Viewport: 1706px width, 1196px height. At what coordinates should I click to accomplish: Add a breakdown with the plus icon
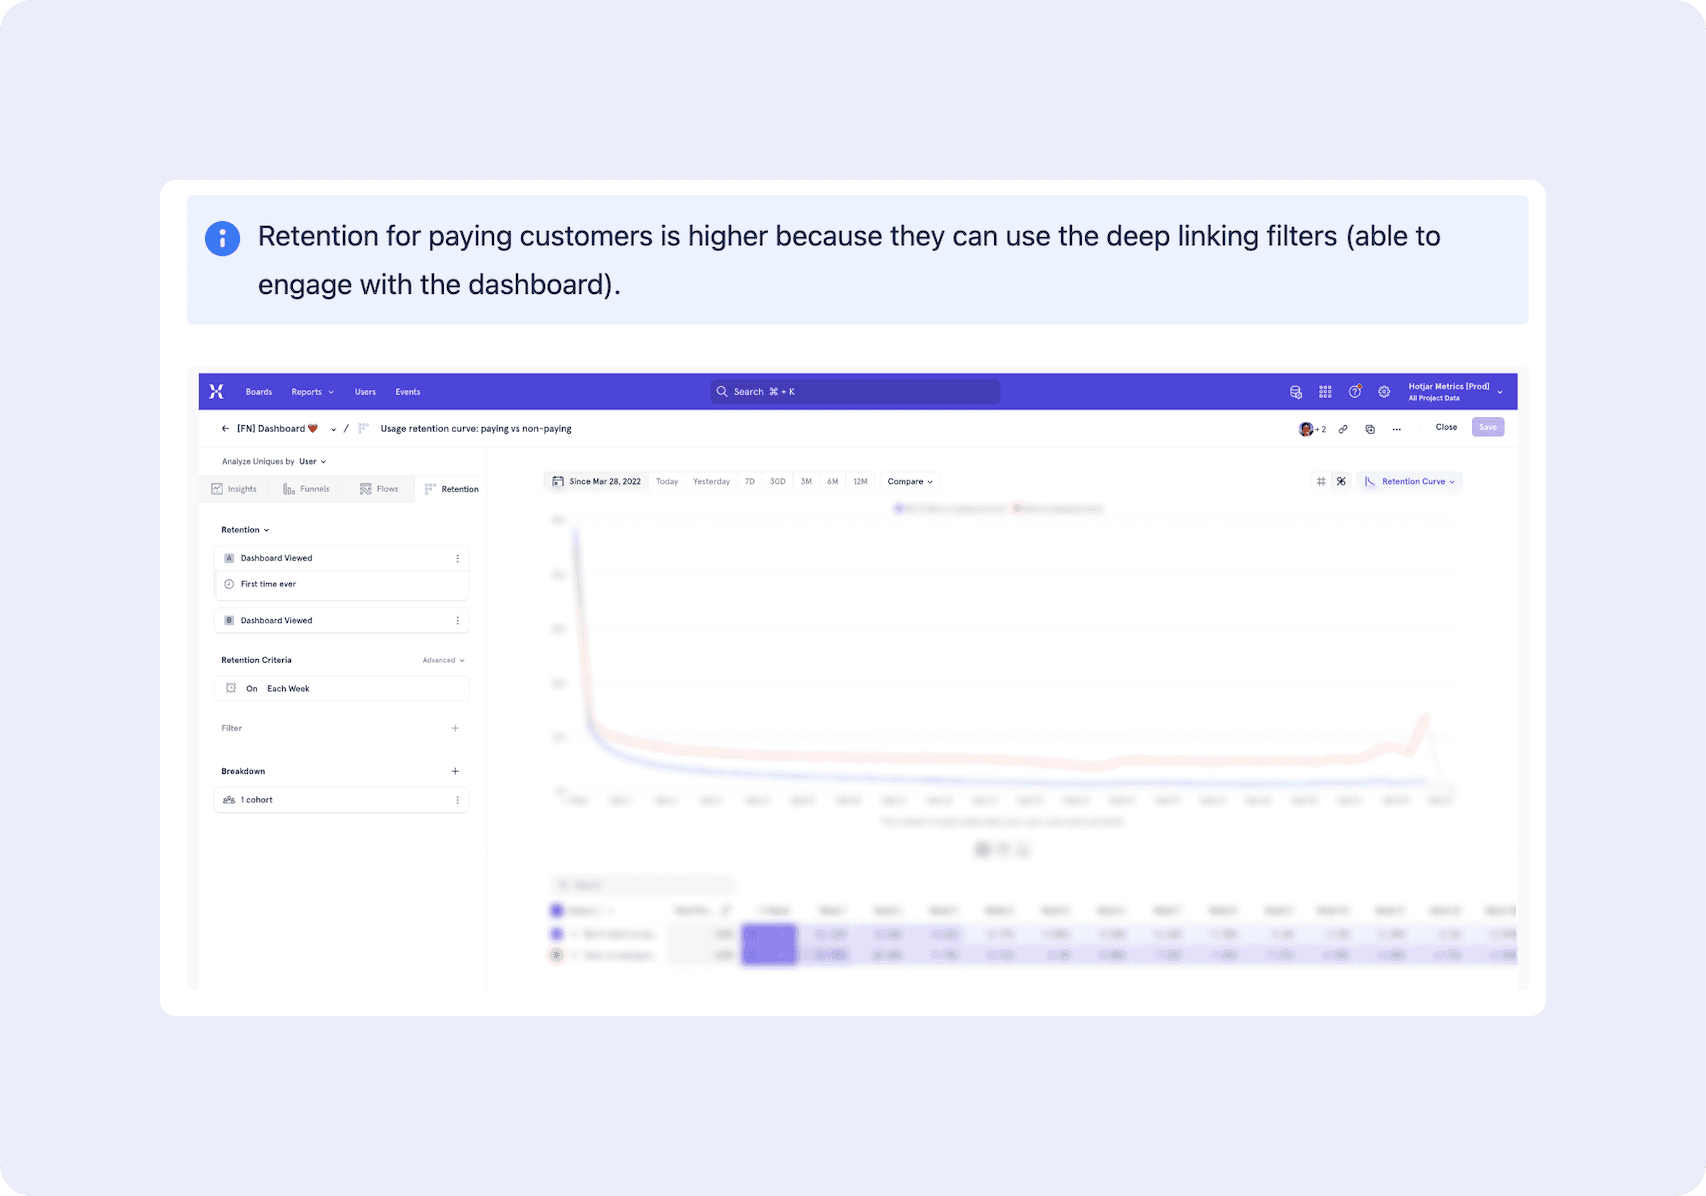point(455,771)
